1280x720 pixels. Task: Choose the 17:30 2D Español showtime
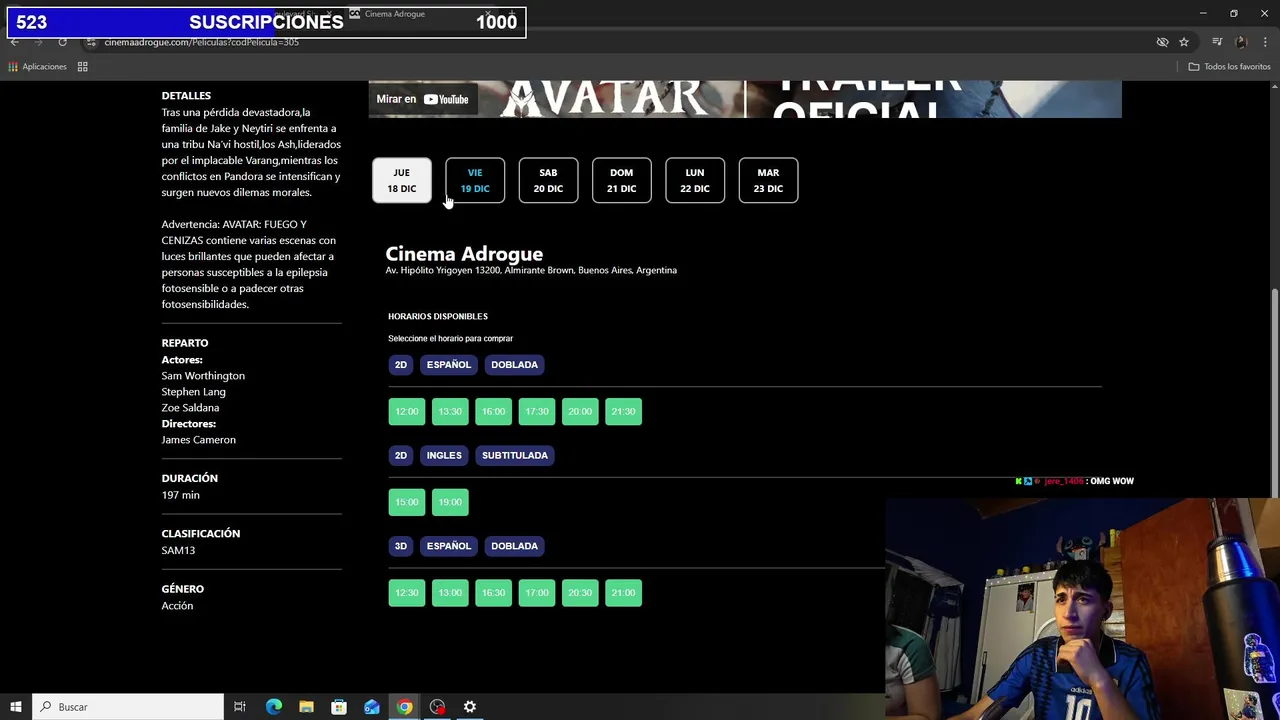pos(537,411)
